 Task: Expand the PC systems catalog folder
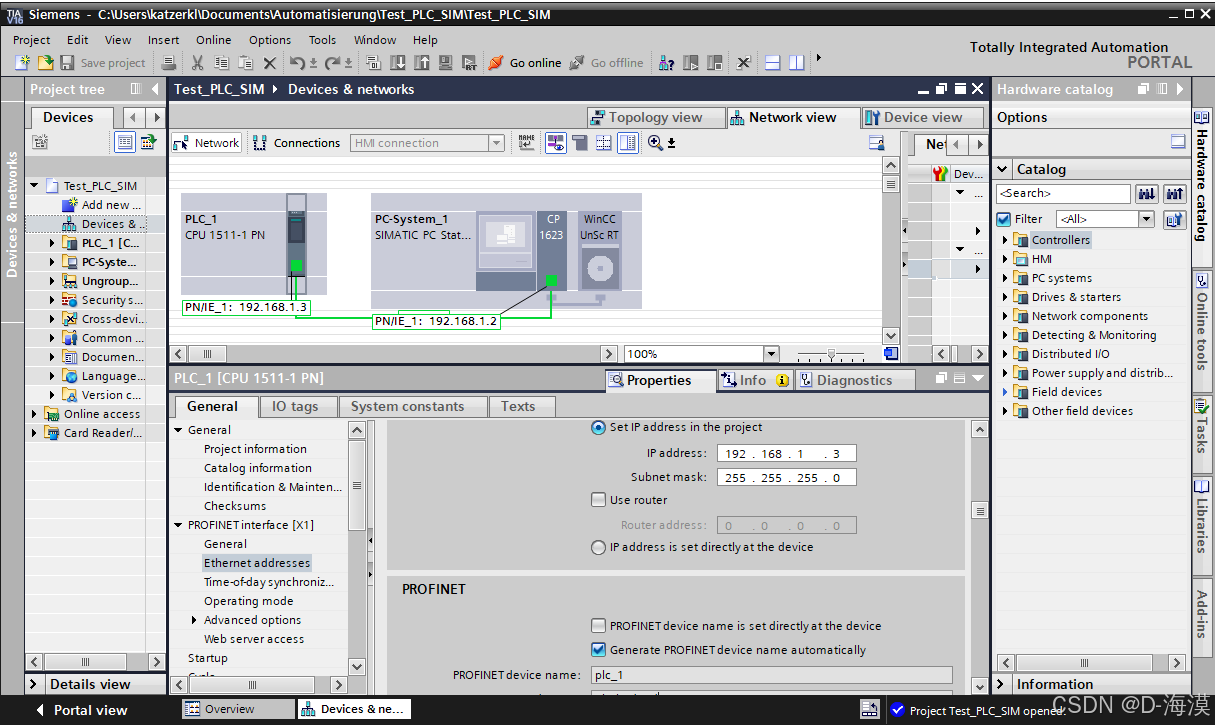[x=1005, y=278]
